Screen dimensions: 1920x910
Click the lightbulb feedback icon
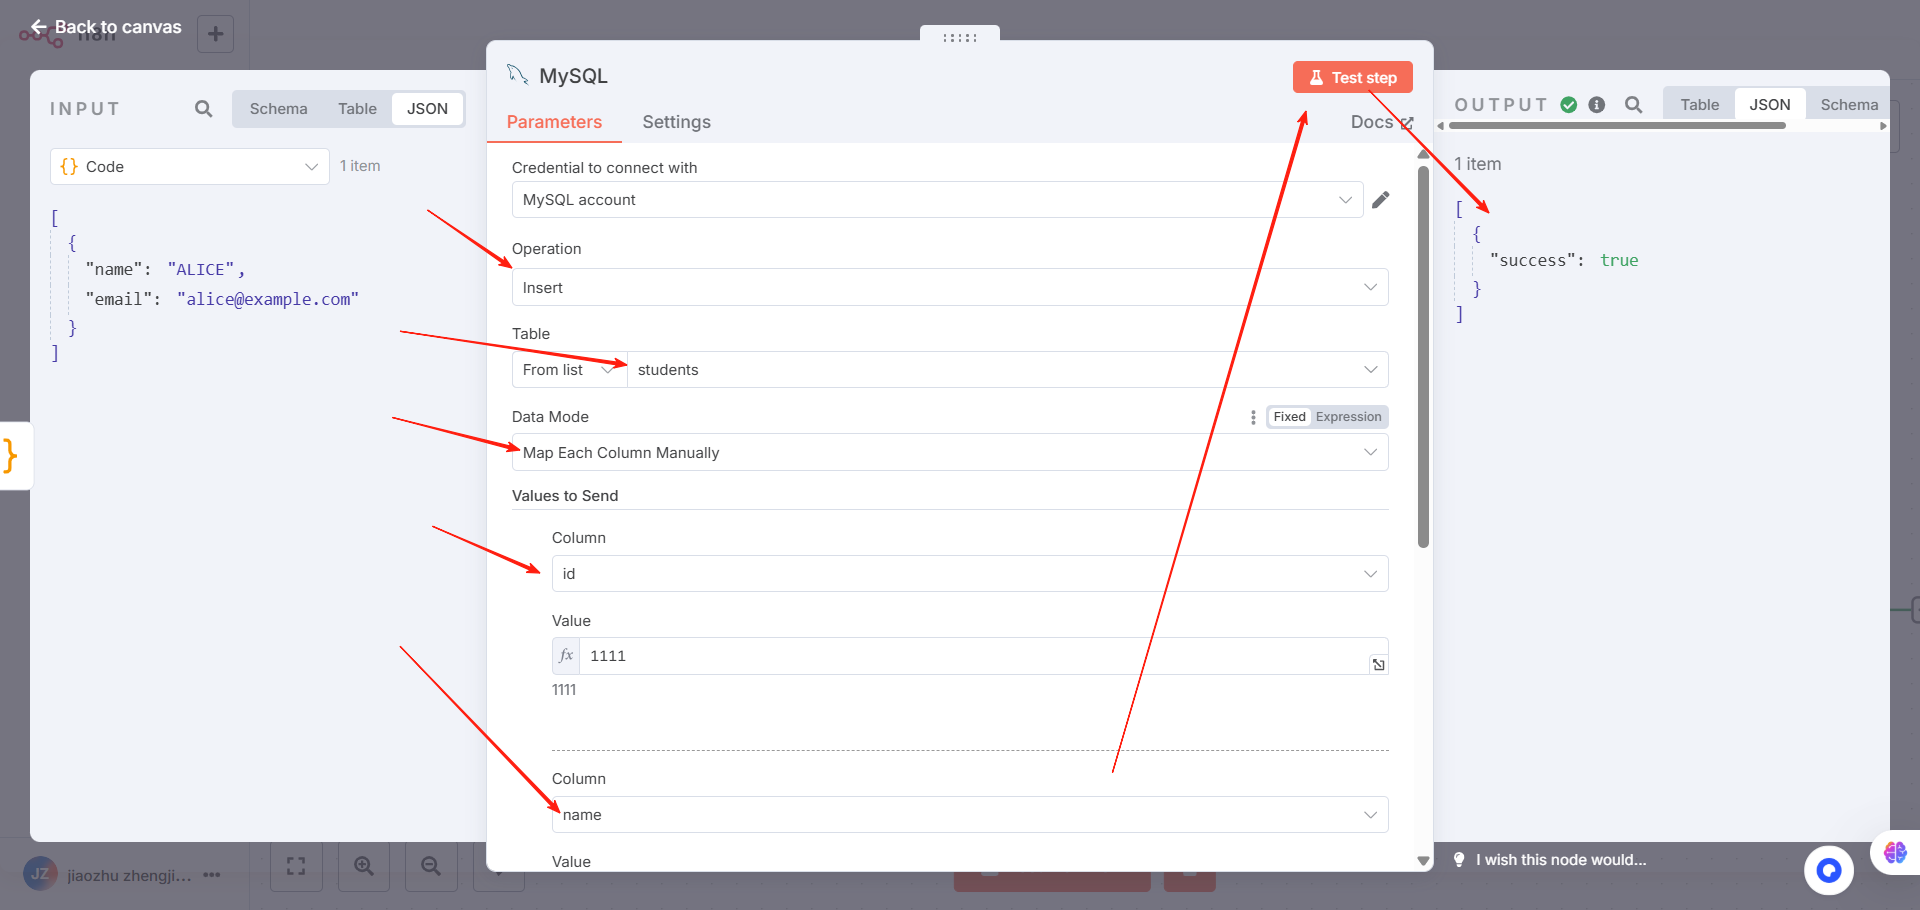1459,859
